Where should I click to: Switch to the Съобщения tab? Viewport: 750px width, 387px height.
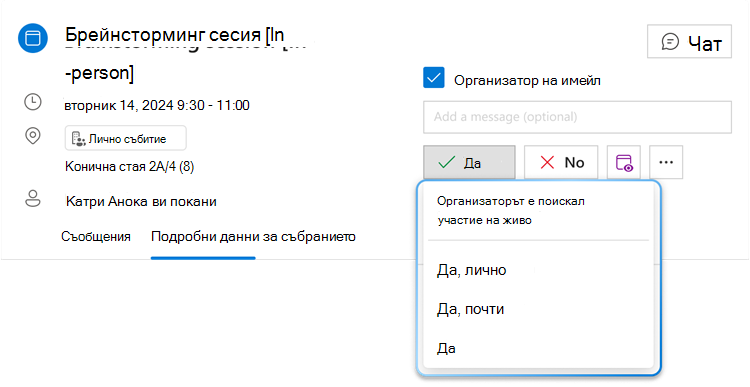click(x=96, y=236)
